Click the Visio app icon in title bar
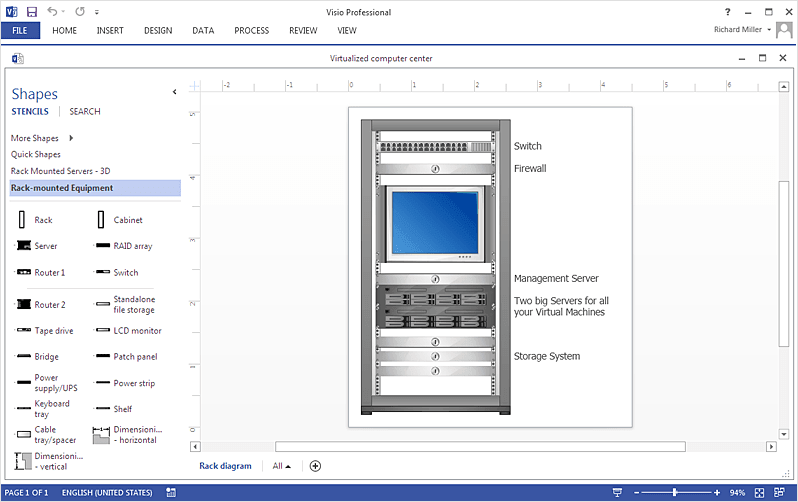This screenshot has height=502, width=798. point(11,11)
